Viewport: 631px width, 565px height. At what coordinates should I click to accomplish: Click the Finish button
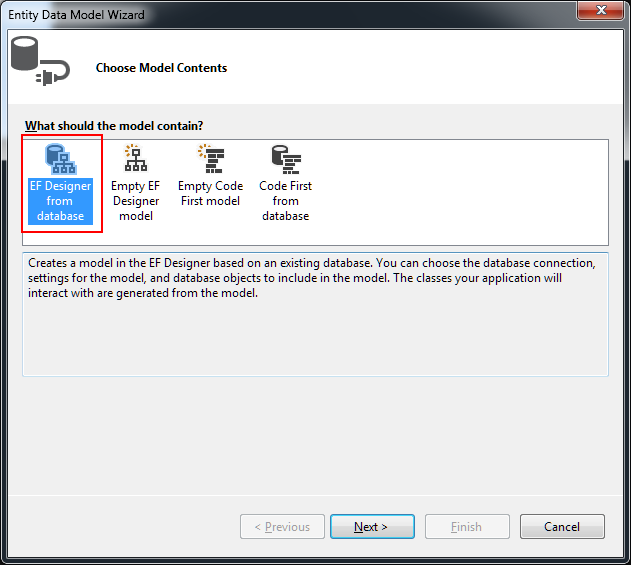pos(467,526)
